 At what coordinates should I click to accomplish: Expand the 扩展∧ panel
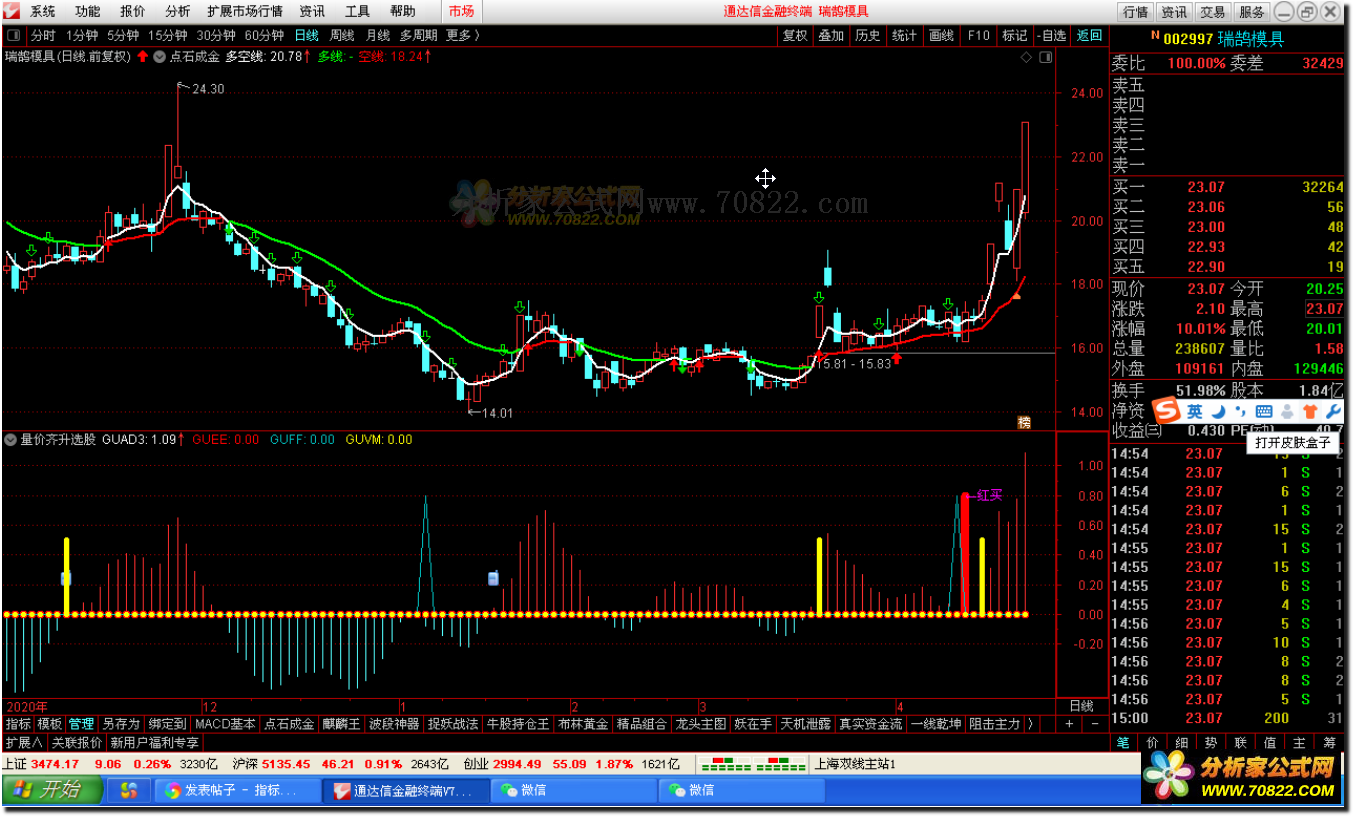click(x=24, y=743)
